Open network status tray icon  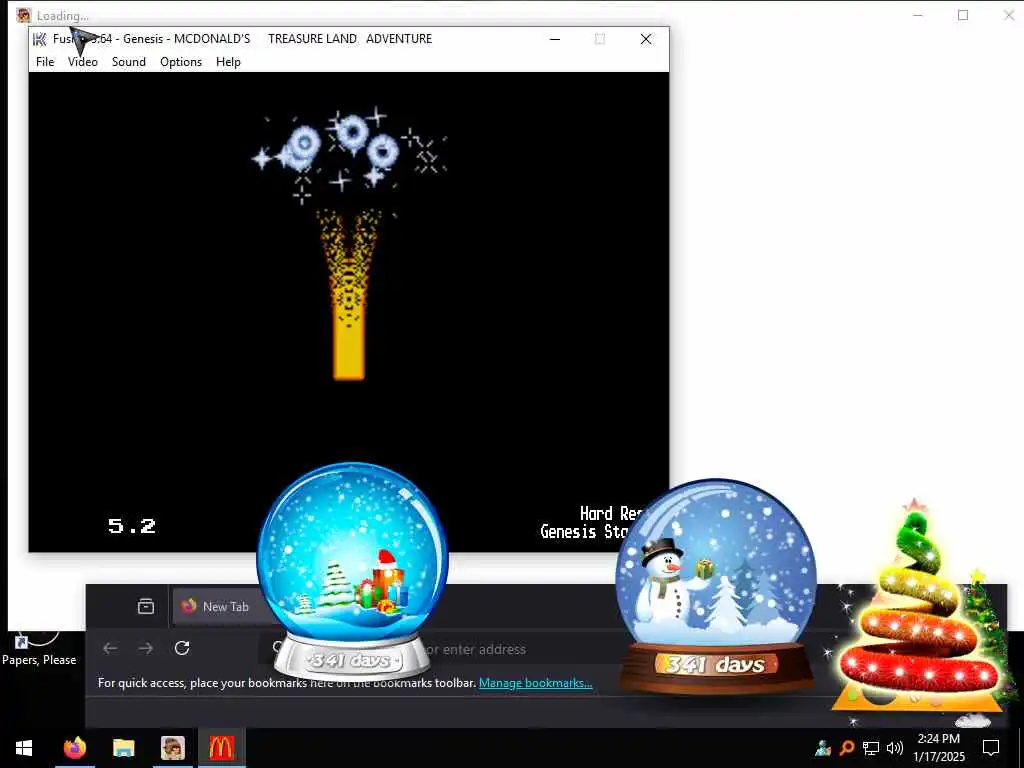coord(871,748)
